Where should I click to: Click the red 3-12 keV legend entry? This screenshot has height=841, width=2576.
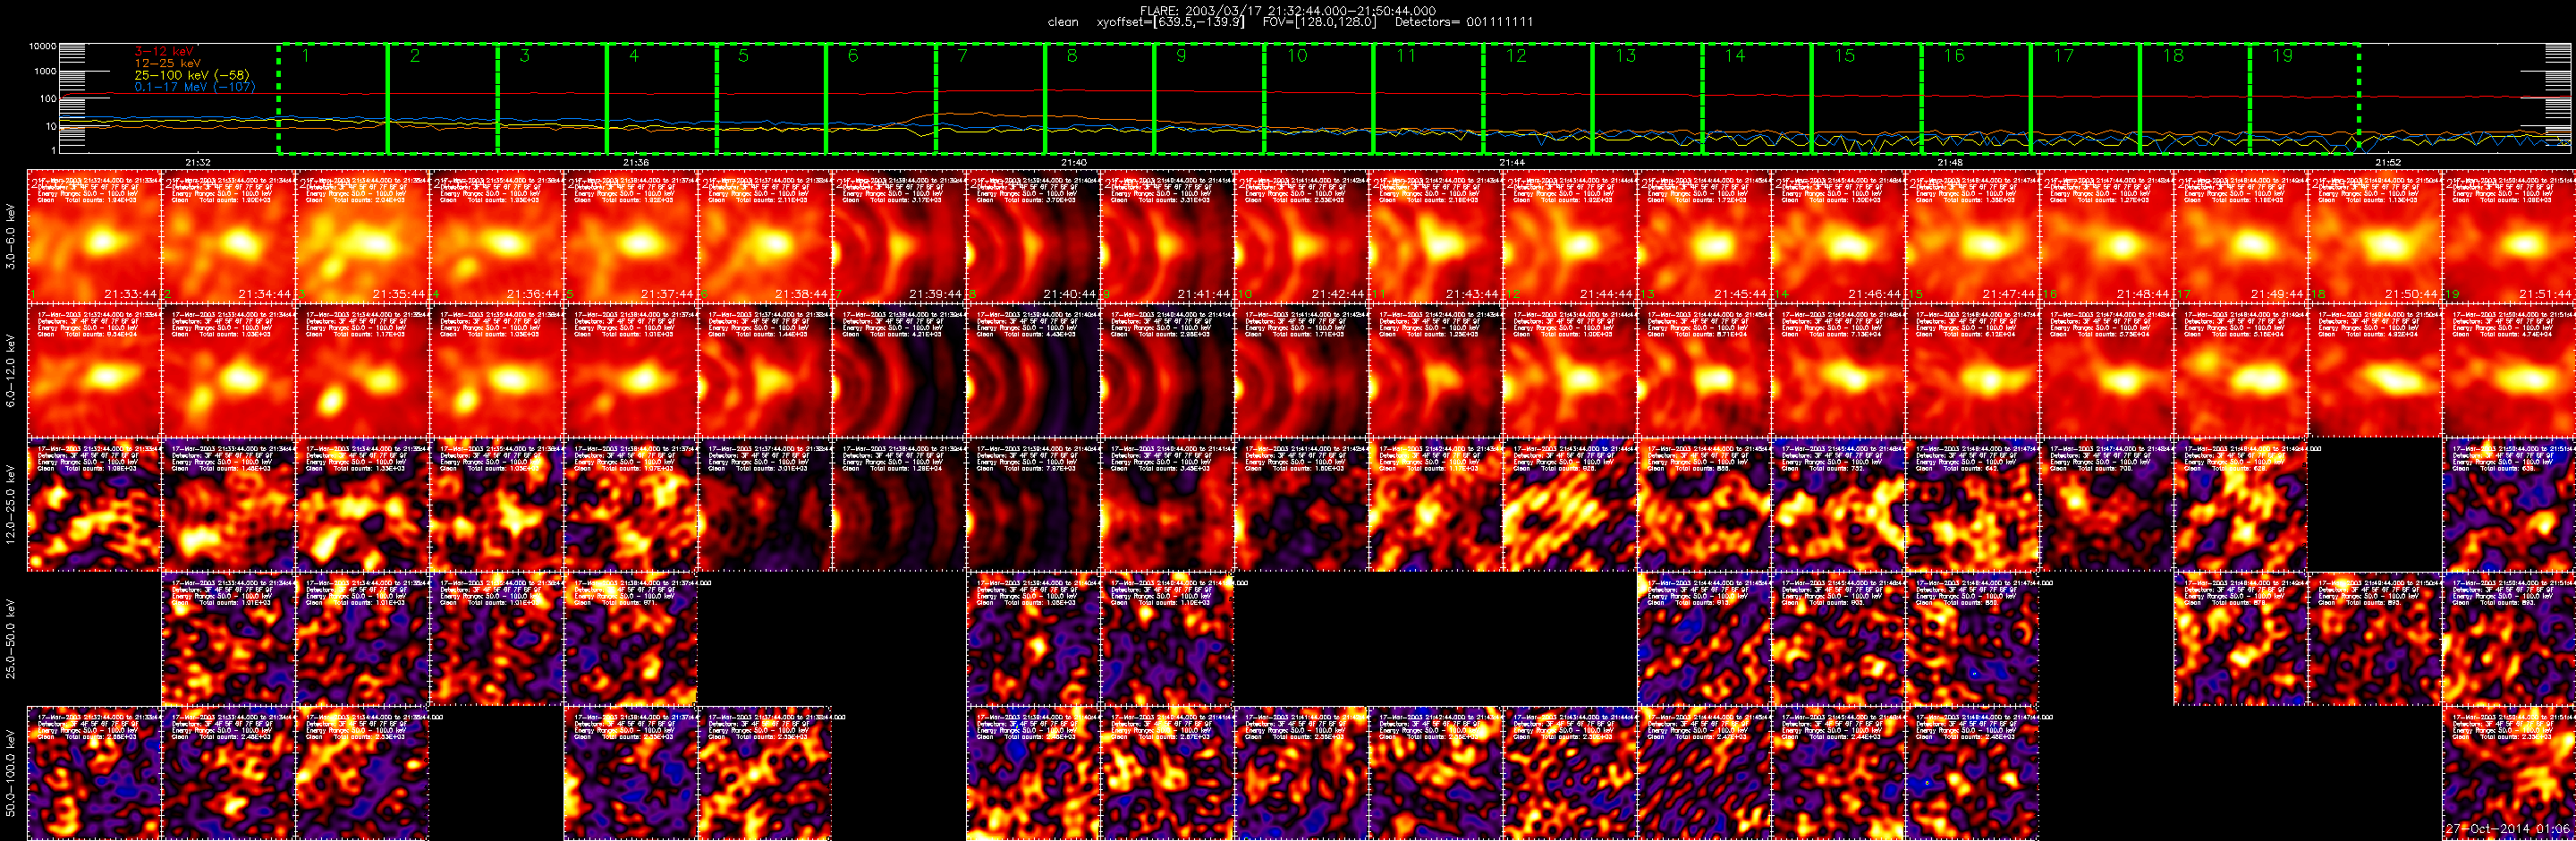(x=164, y=51)
